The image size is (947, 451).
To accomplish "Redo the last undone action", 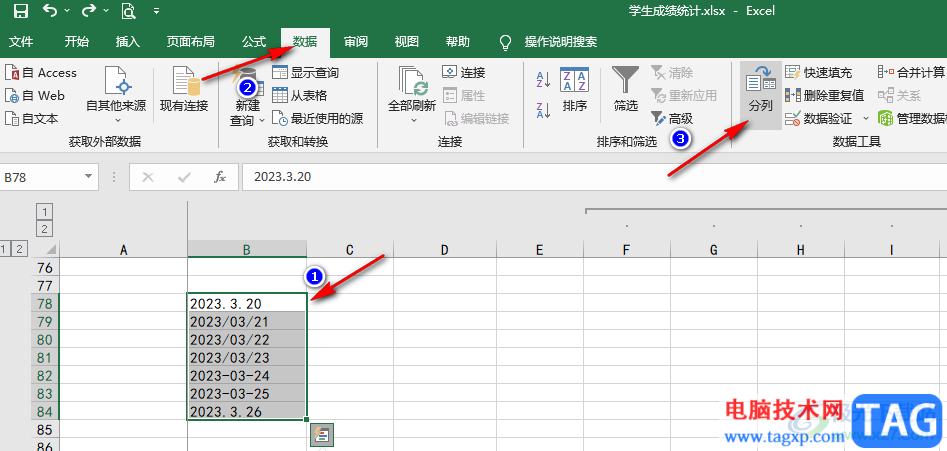I will click(x=89, y=10).
